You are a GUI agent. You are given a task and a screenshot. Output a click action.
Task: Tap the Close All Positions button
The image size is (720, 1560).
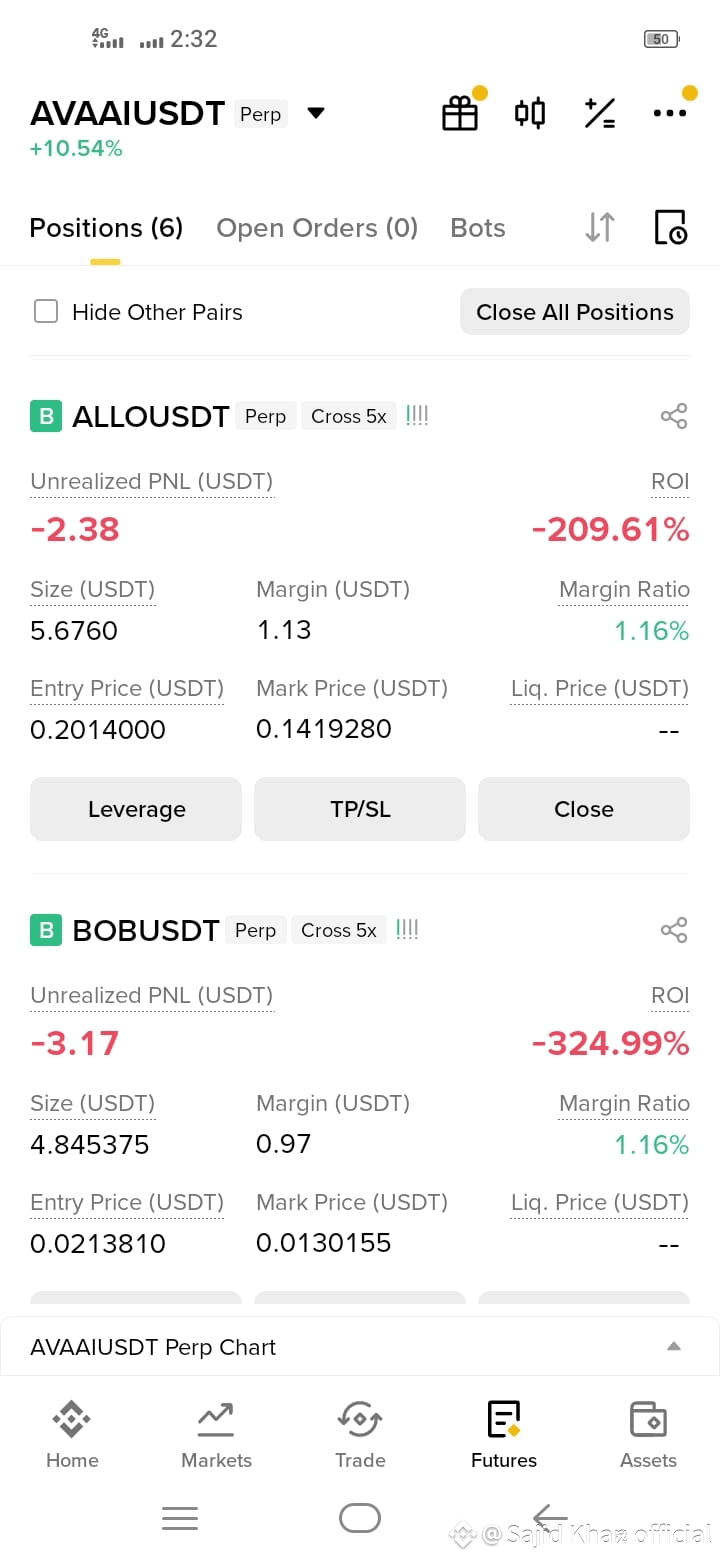pyautogui.click(x=575, y=312)
